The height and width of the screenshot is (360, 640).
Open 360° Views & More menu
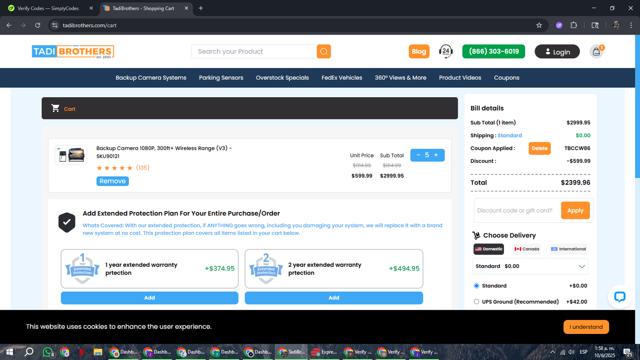pos(400,78)
